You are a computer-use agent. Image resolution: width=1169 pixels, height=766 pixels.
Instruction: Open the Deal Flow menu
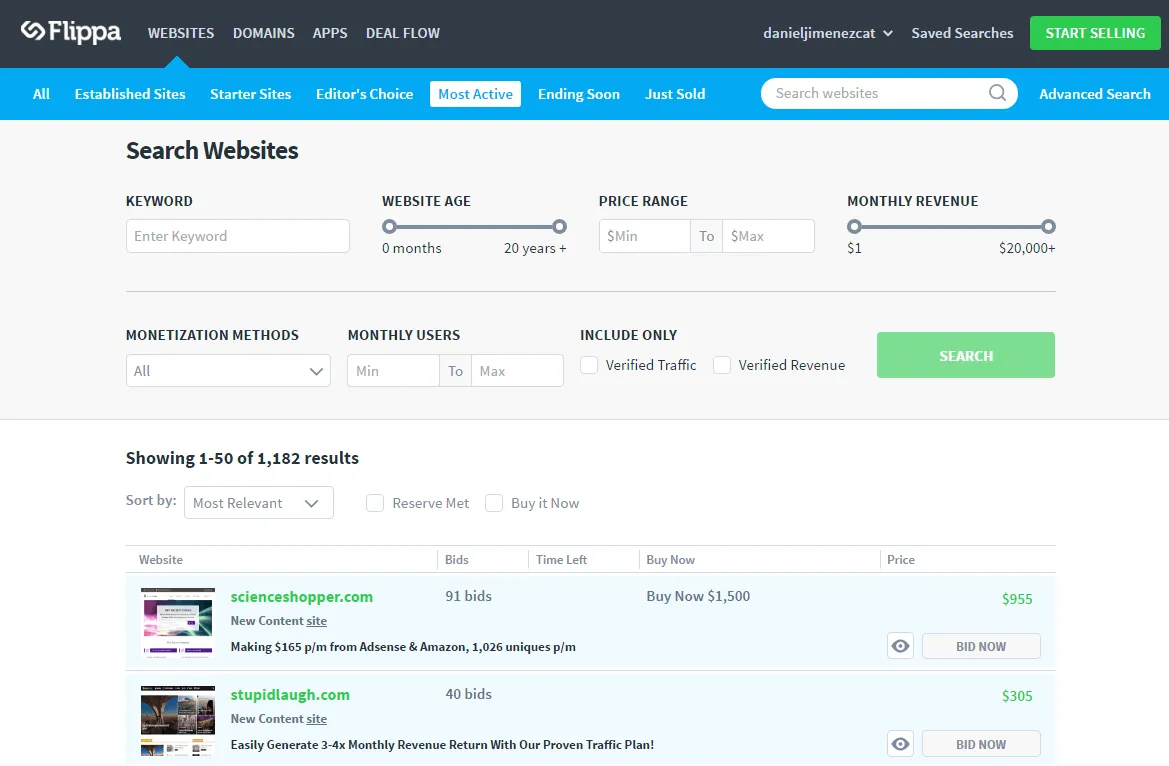(x=403, y=33)
